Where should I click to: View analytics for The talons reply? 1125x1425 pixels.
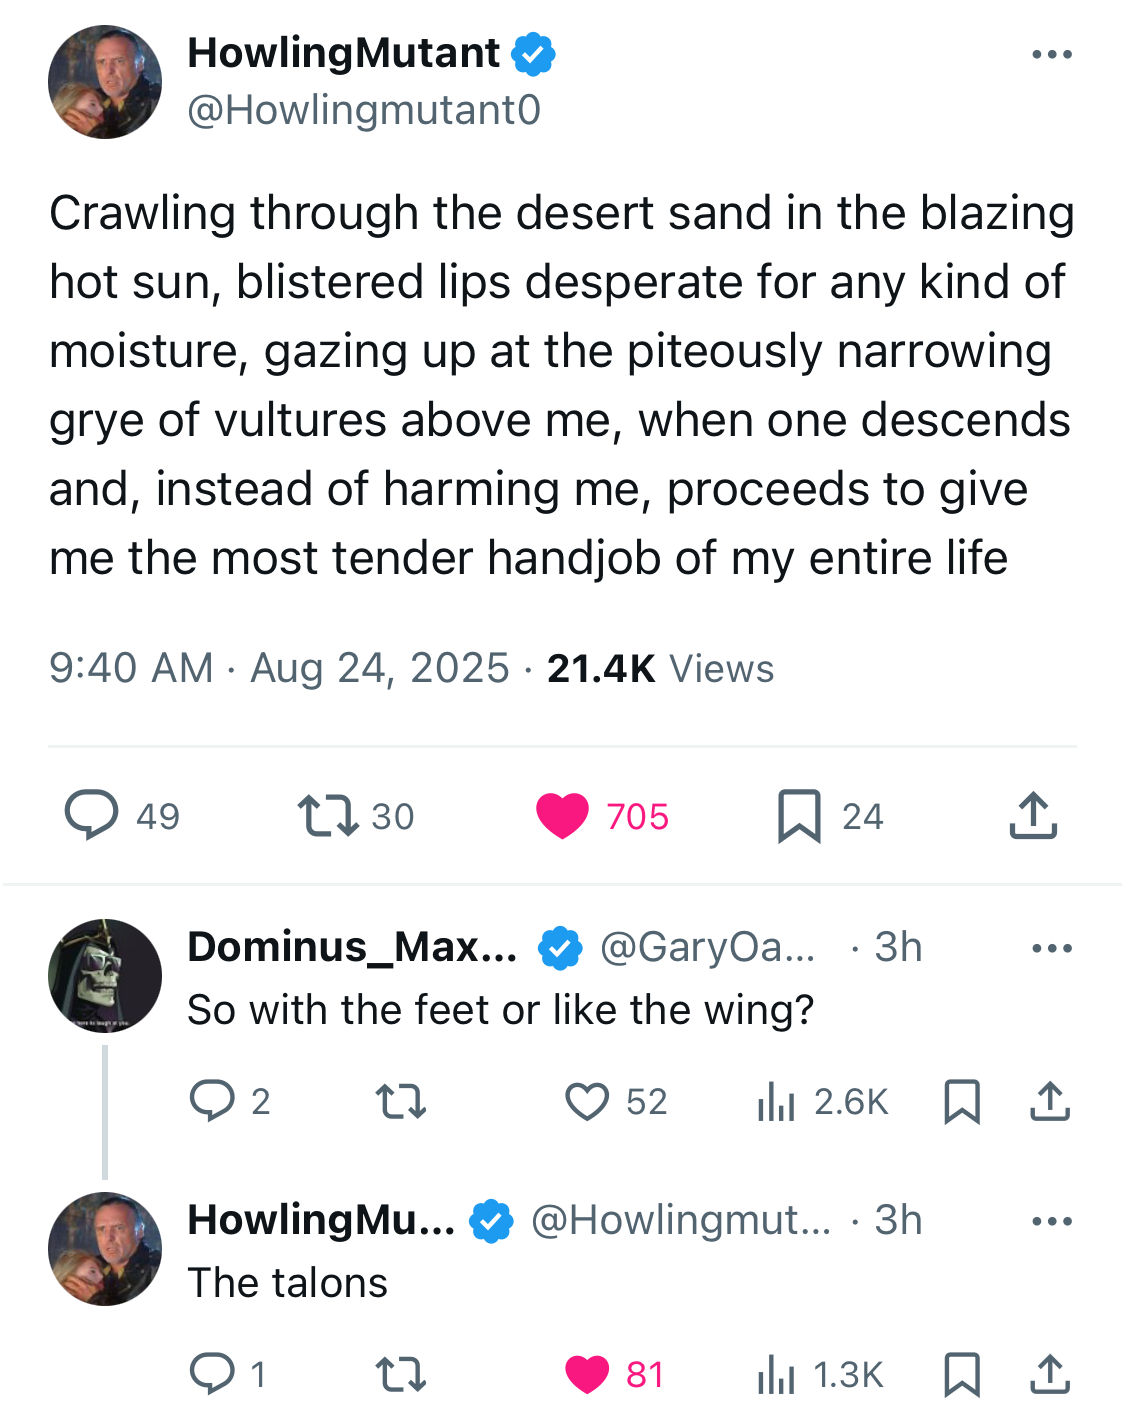click(x=776, y=1374)
